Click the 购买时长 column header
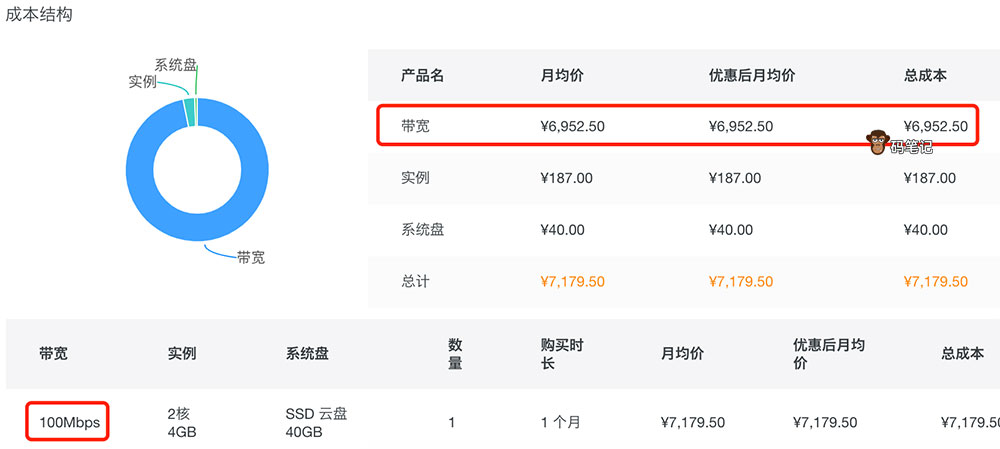This screenshot has height=449, width=1000. pyautogui.click(x=562, y=354)
